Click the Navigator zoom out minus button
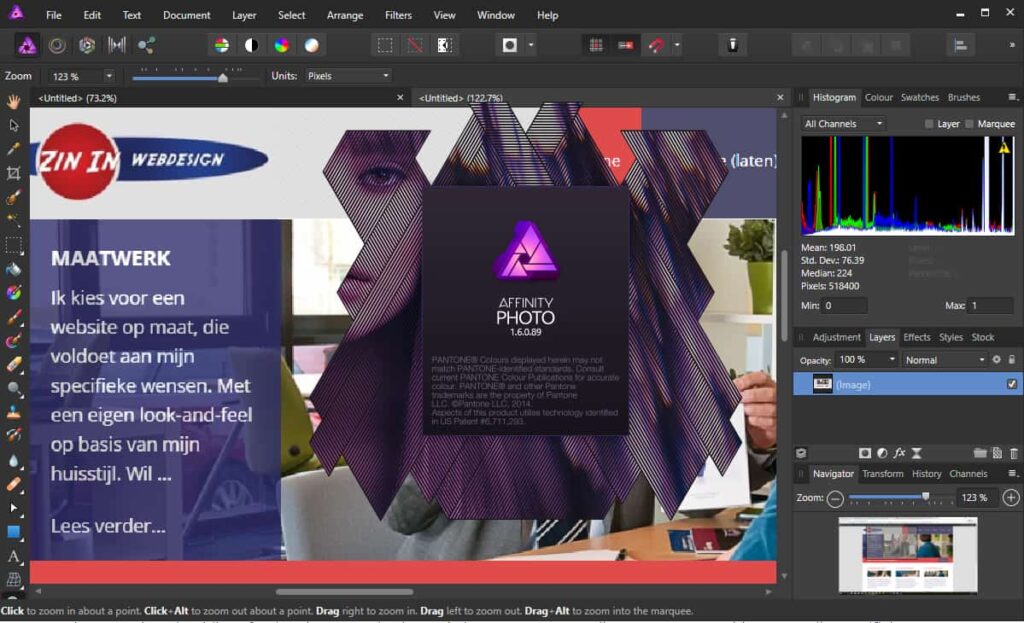 (835, 499)
